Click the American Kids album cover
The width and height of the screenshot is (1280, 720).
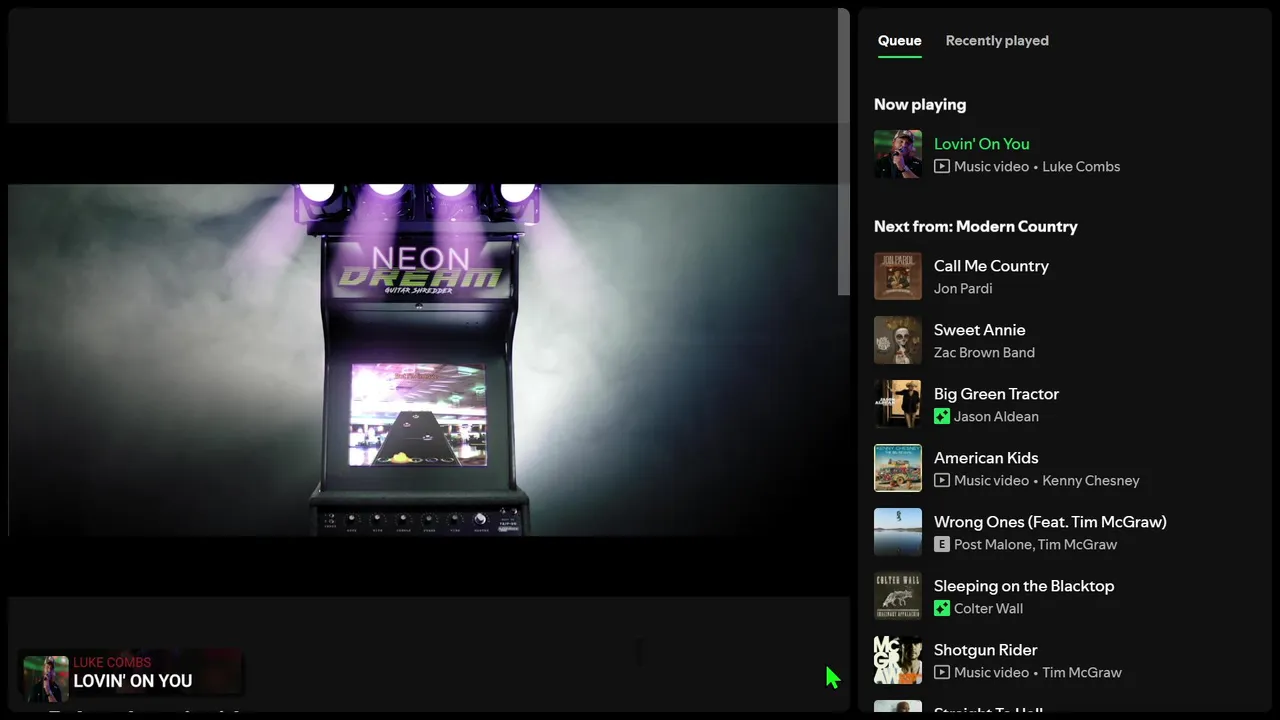pos(898,468)
